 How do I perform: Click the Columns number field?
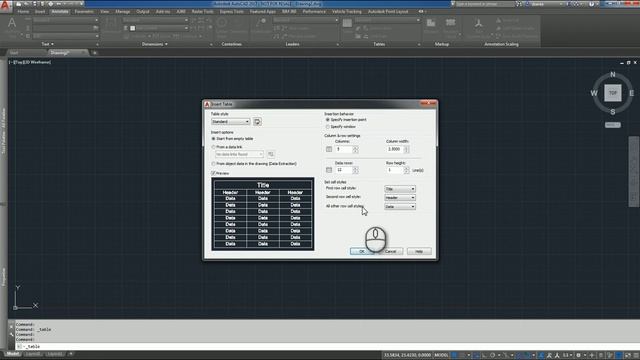pos(344,149)
